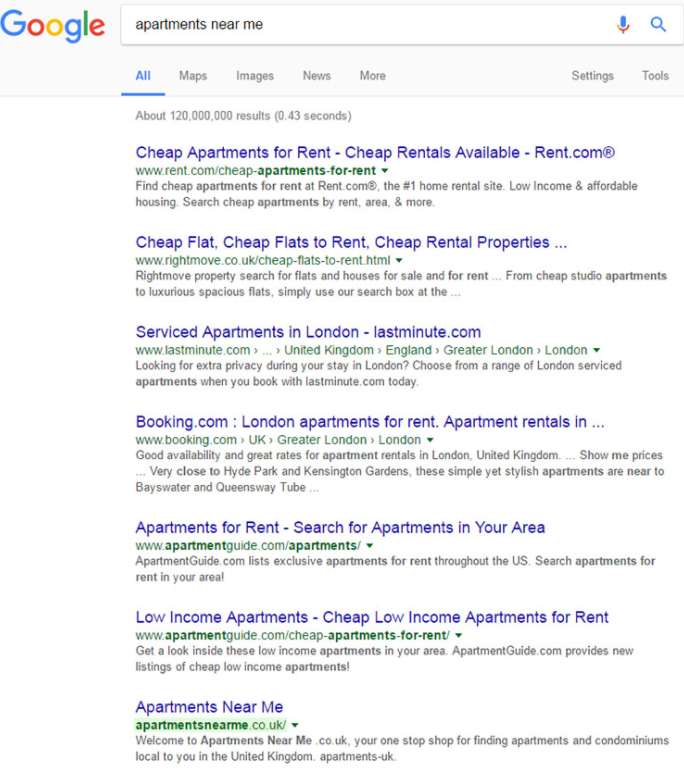Open 'Low Income Apartments' result link
The image size is (684, 770).
click(372, 617)
